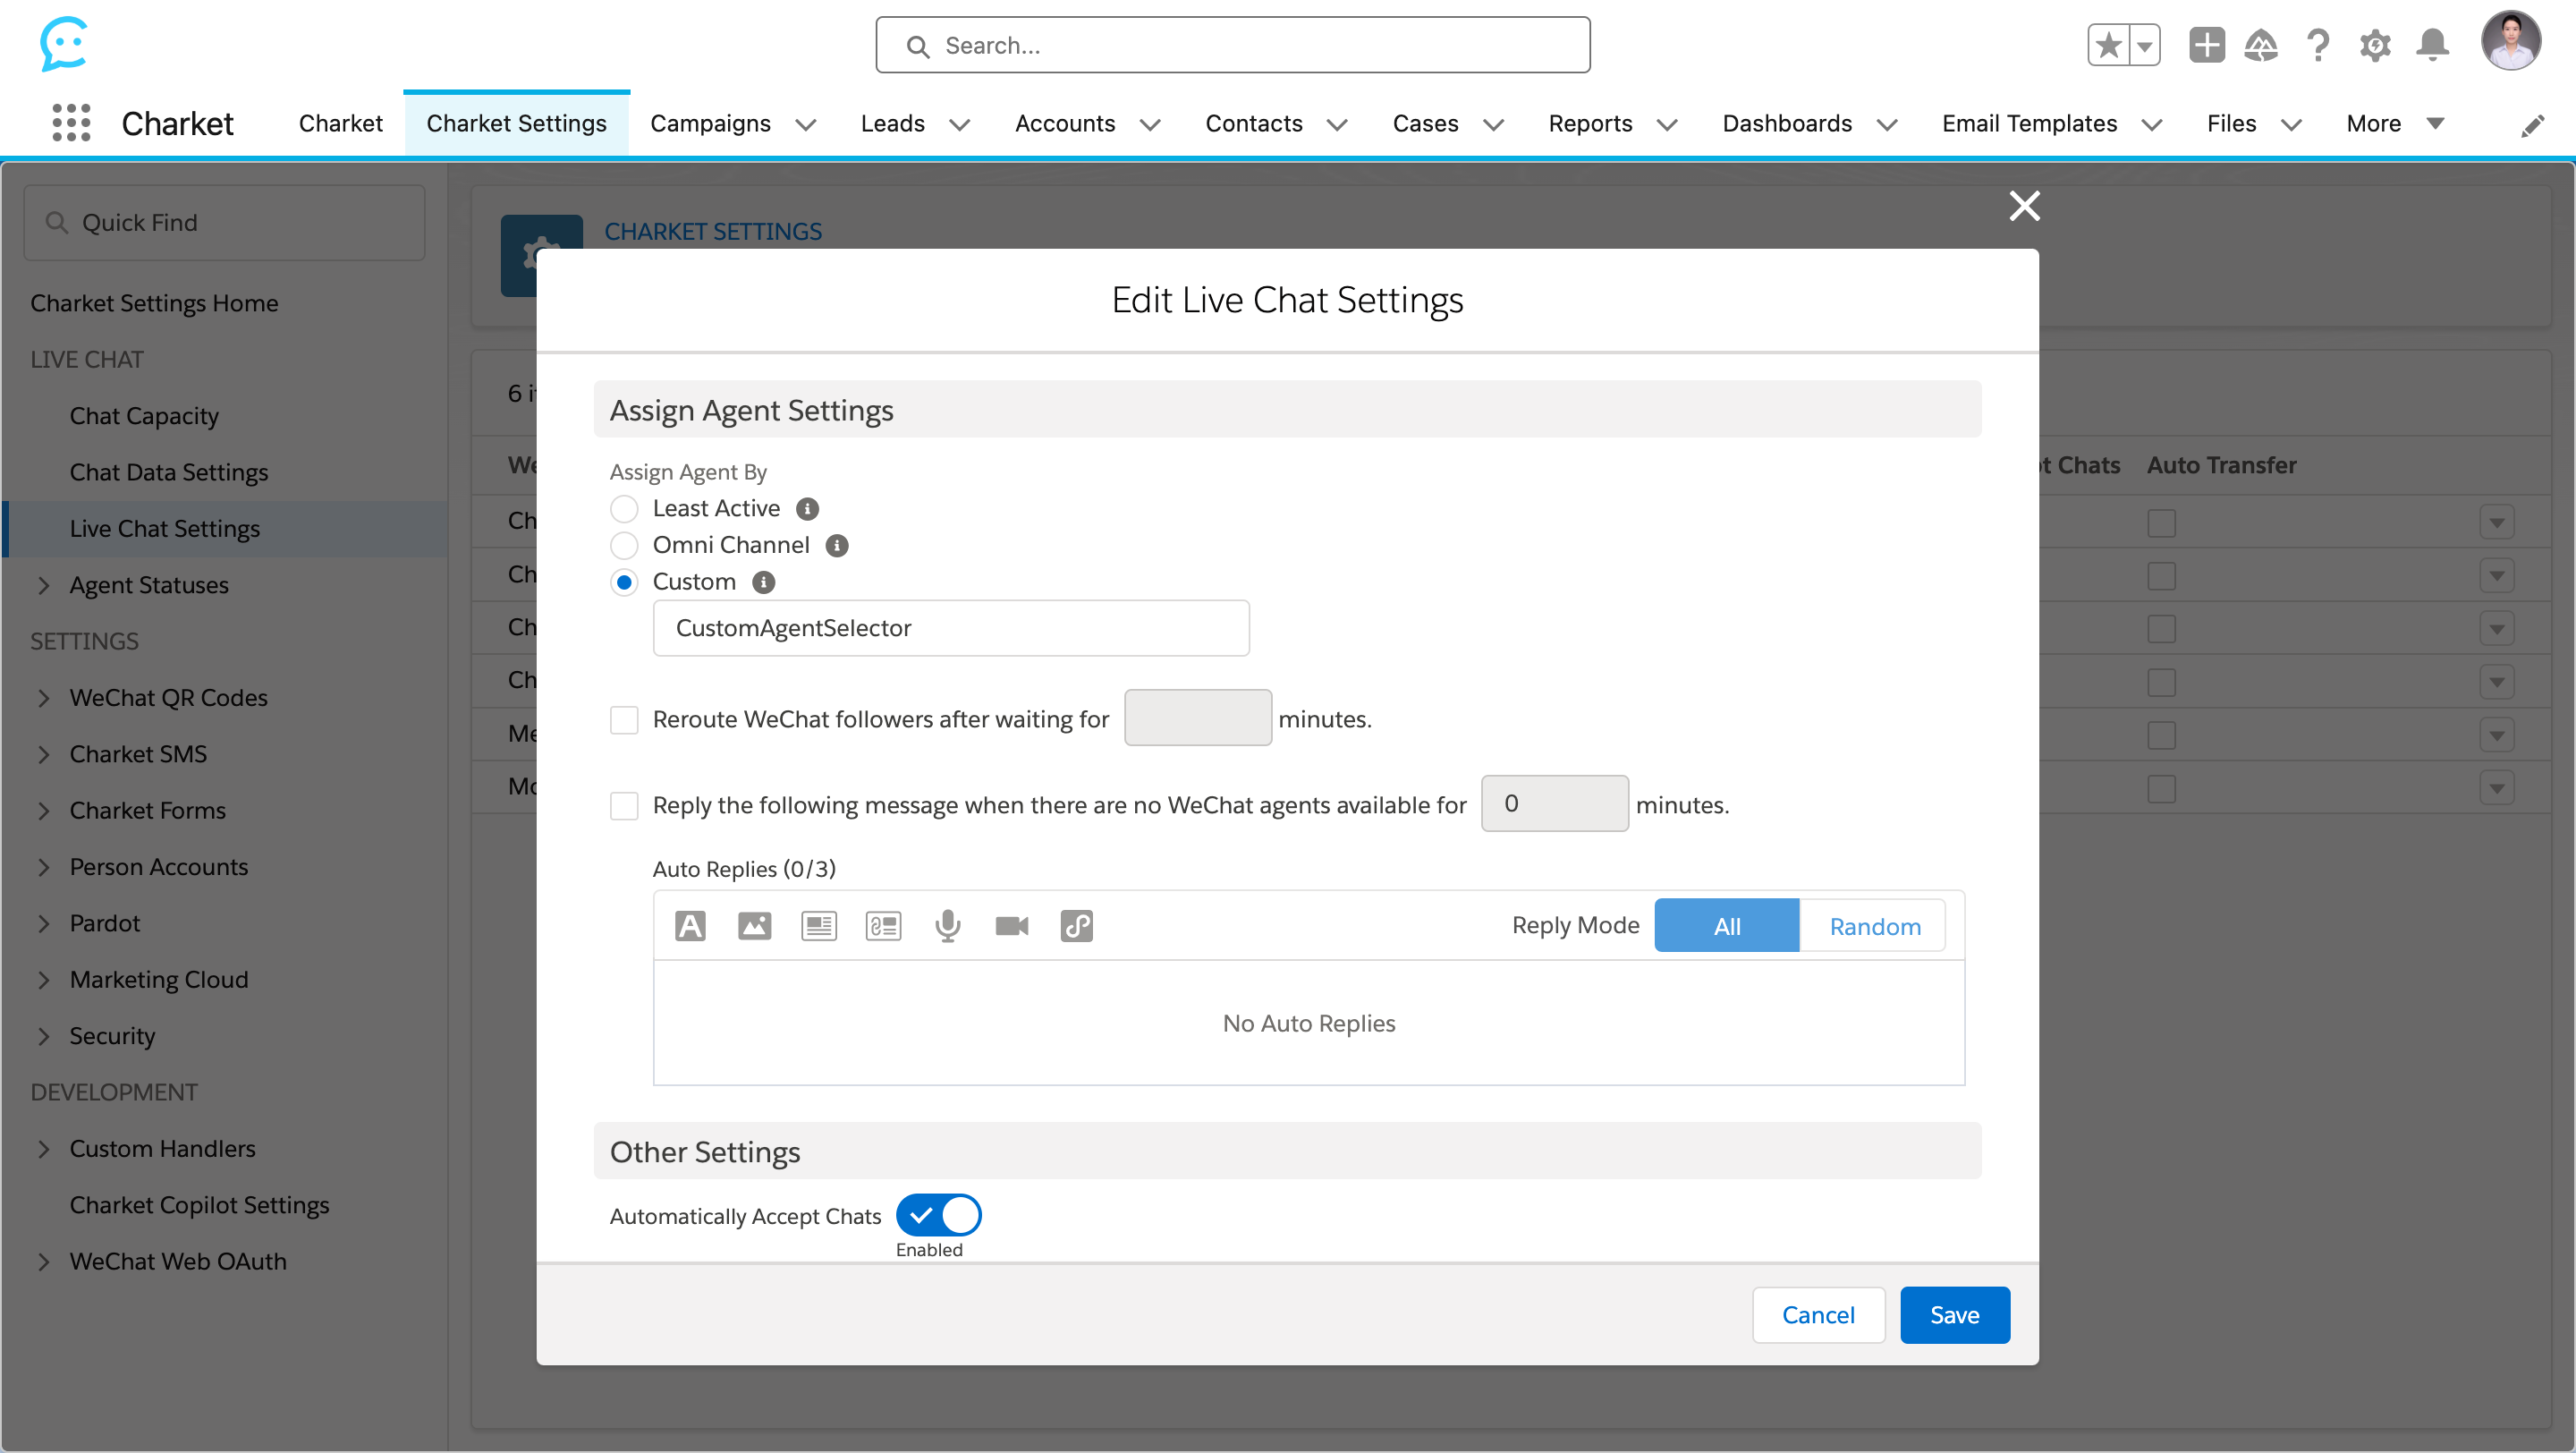This screenshot has height=1453, width=2576.
Task: Open the Charket Settings tab
Action: click(516, 123)
